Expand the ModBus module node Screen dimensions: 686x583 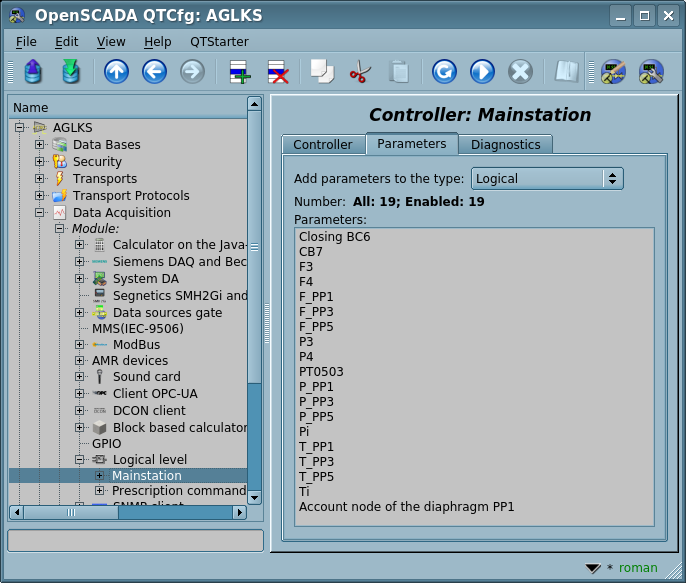pyautogui.click(x=80, y=345)
